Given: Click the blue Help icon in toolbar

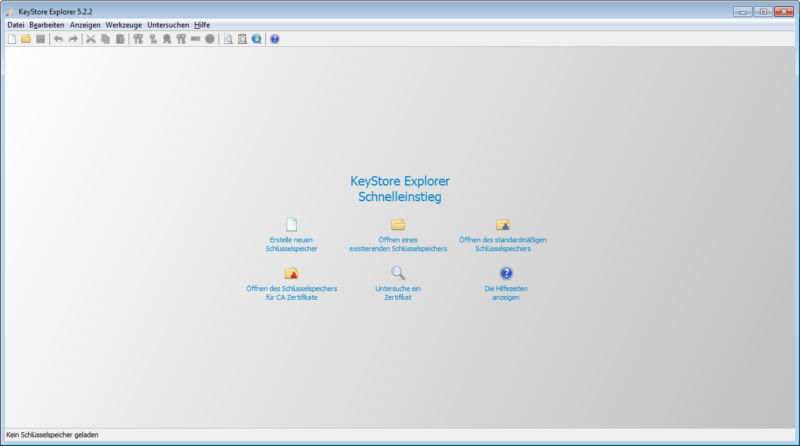Looking at the screenshot, I should (275, 39).
